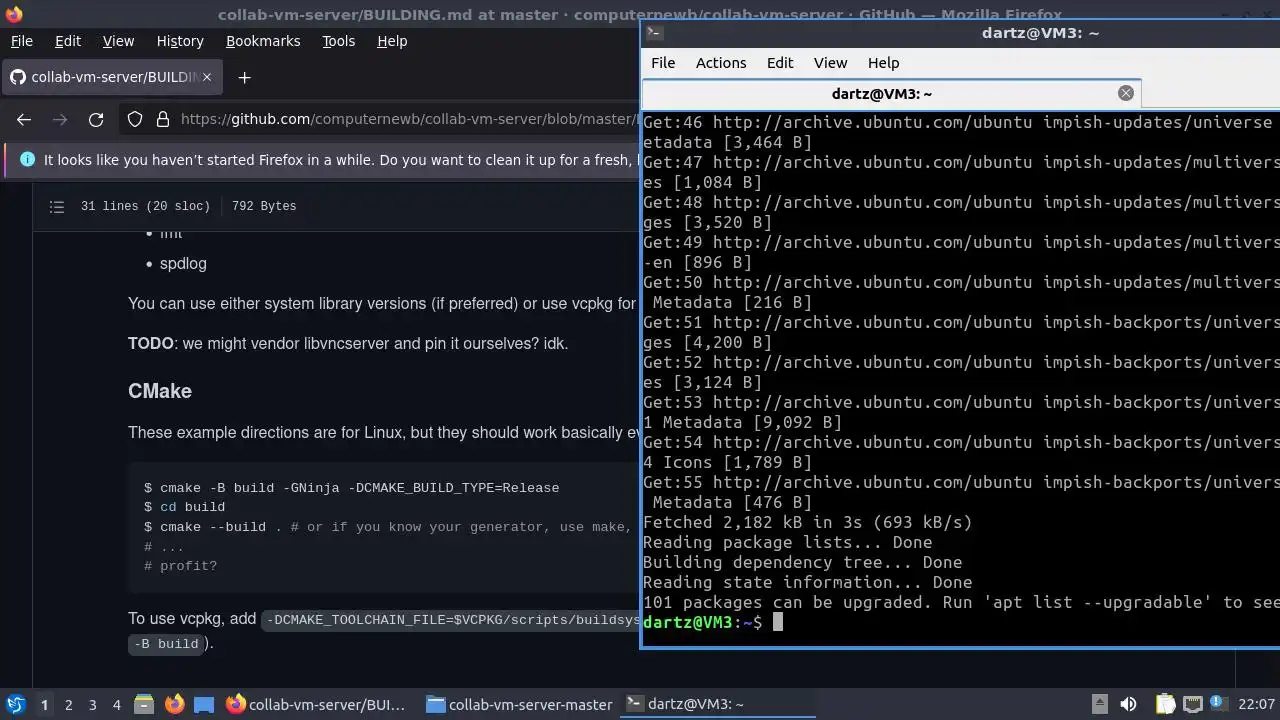
Task: Switch to workspace 4
Action: (116, 704)
